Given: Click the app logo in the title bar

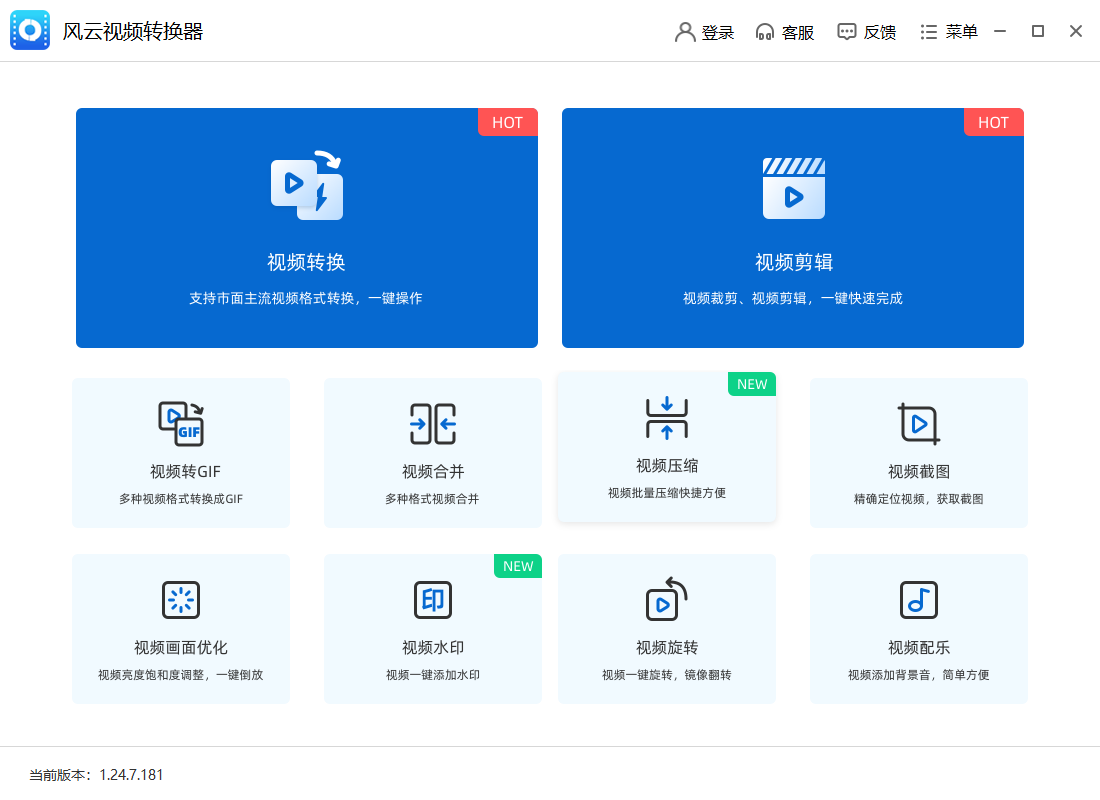Looking at the screenshot, I should [x=29, y=30].
